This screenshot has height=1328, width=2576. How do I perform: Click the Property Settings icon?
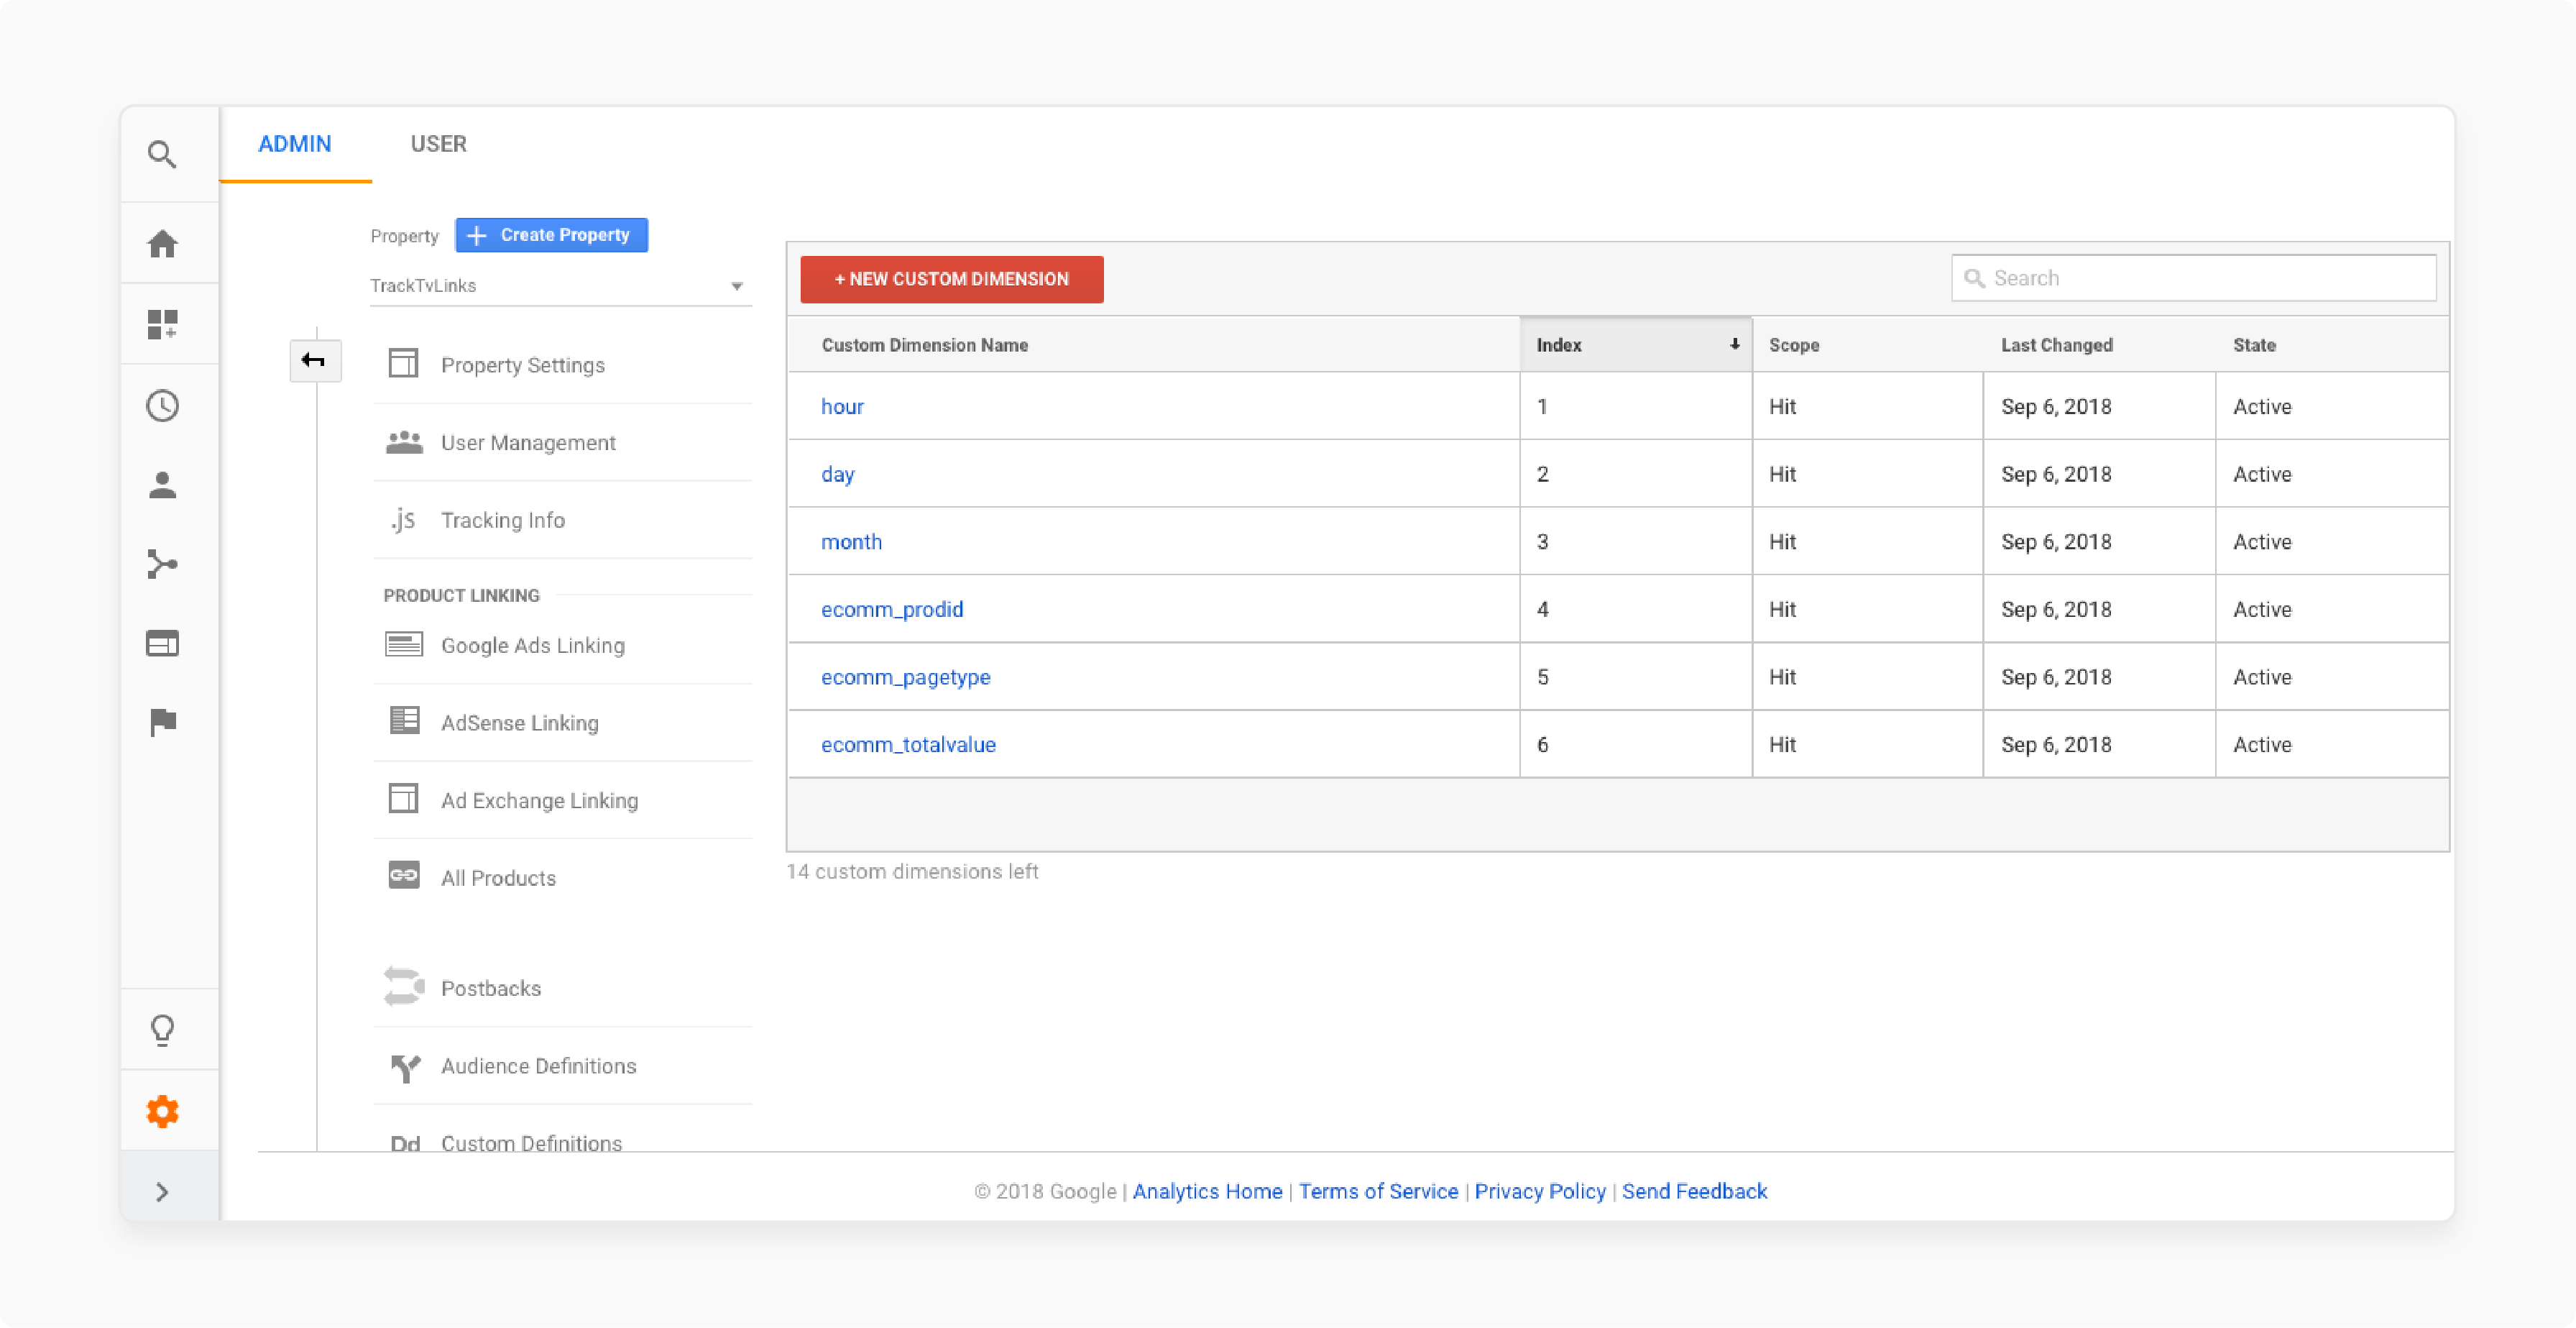403,363
